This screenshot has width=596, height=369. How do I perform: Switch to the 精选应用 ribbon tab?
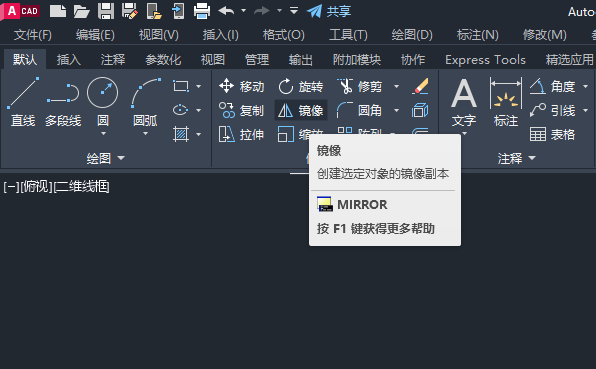pos(569,60)
